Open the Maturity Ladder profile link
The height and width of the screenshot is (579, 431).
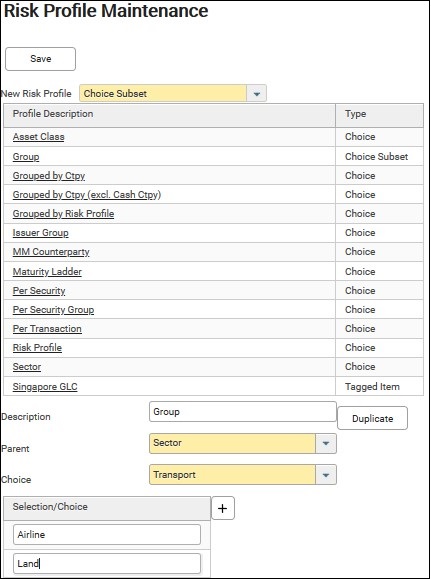[x=47, y=272]
